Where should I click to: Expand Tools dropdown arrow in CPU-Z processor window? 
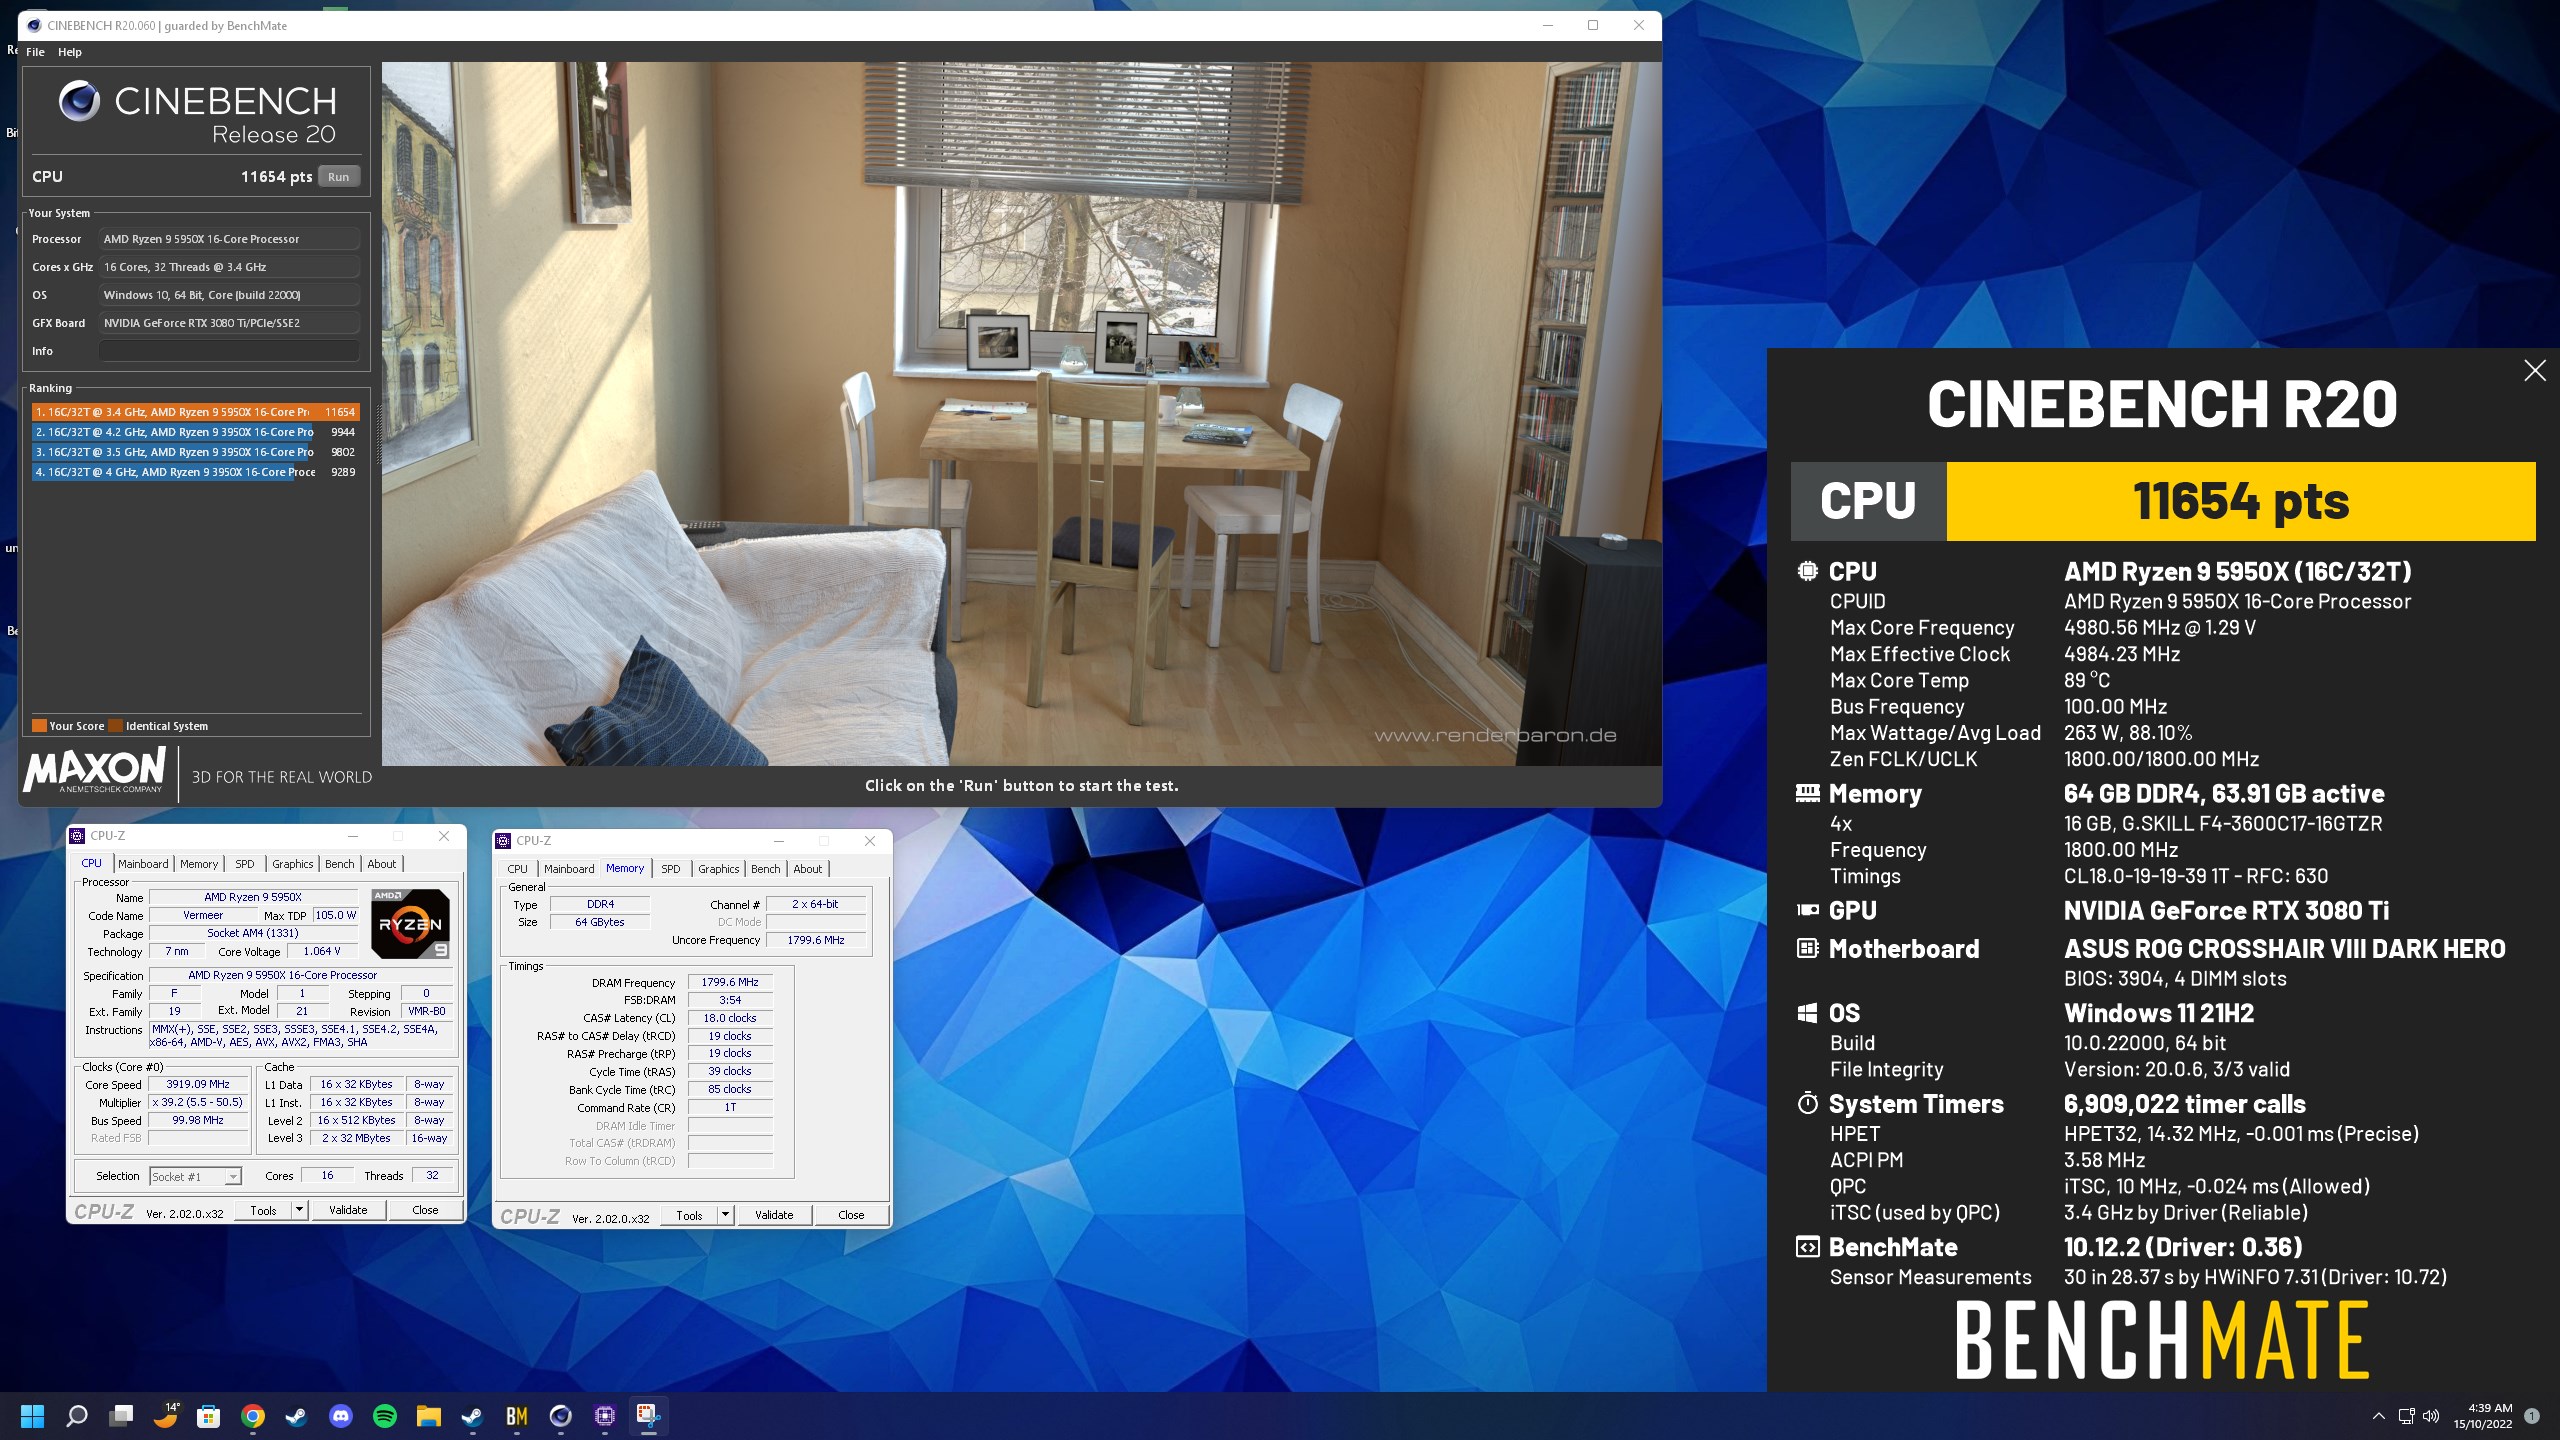pyautogui.click(x=299, y=1210)
